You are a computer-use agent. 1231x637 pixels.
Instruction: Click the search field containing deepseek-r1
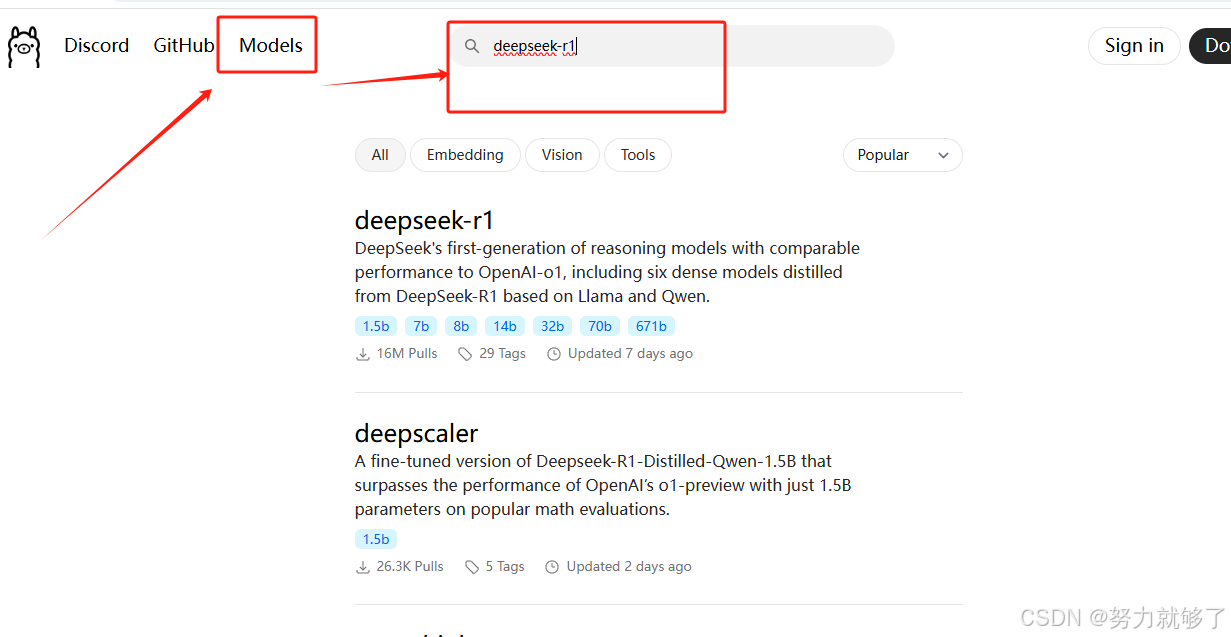pyautogui.click(x=671, y=46)
